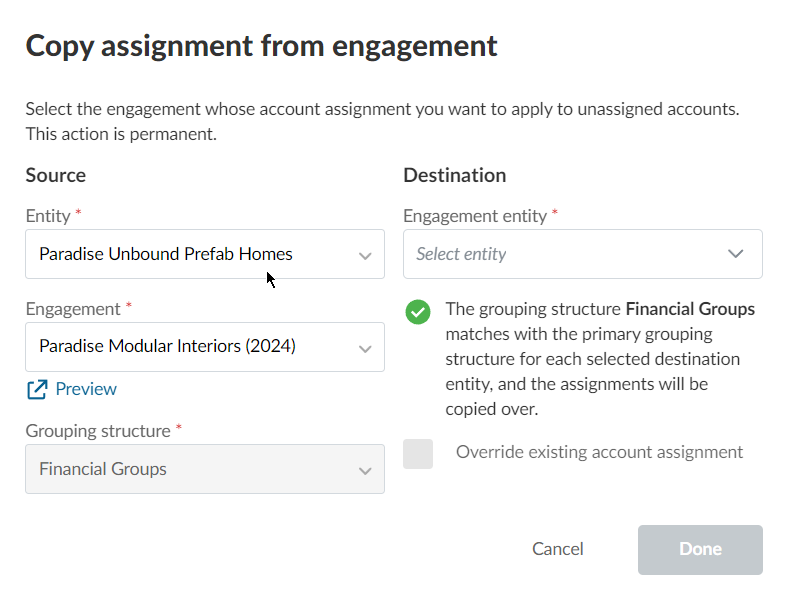This screenshot has width=788, height=595.
Task: Click the green checkmark status icon
Action: pyautogui.click(x=417, y=312)
